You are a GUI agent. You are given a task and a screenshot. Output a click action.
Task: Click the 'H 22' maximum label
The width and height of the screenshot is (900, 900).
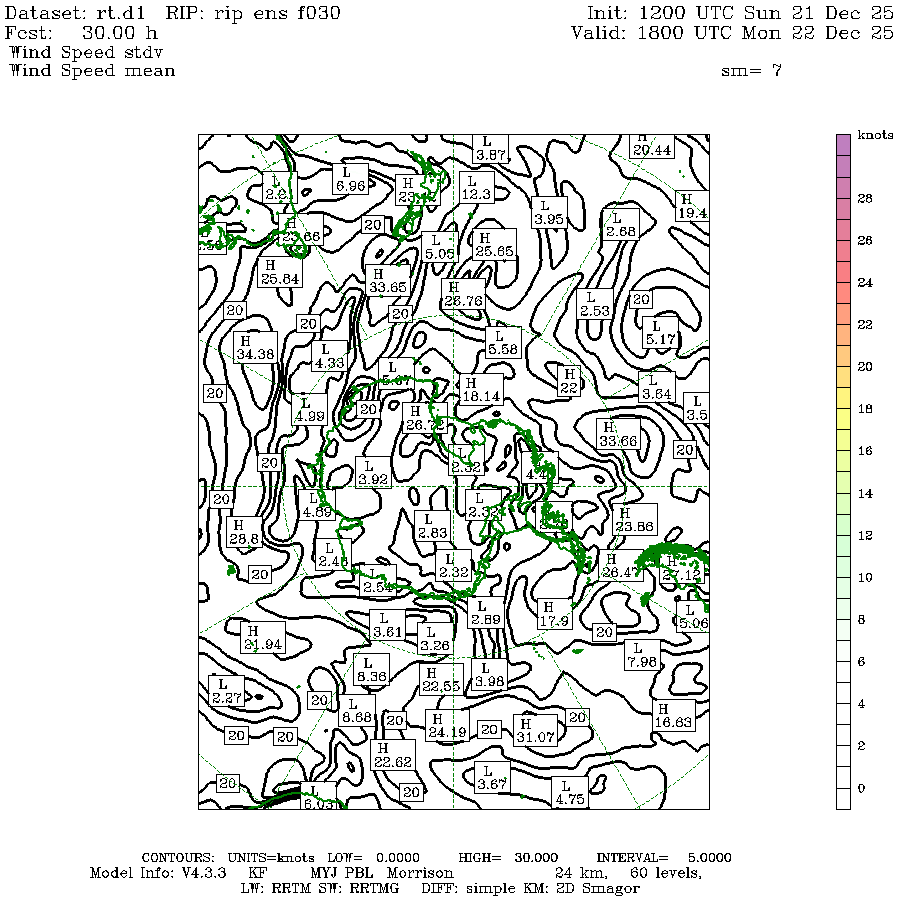(569, 381)
